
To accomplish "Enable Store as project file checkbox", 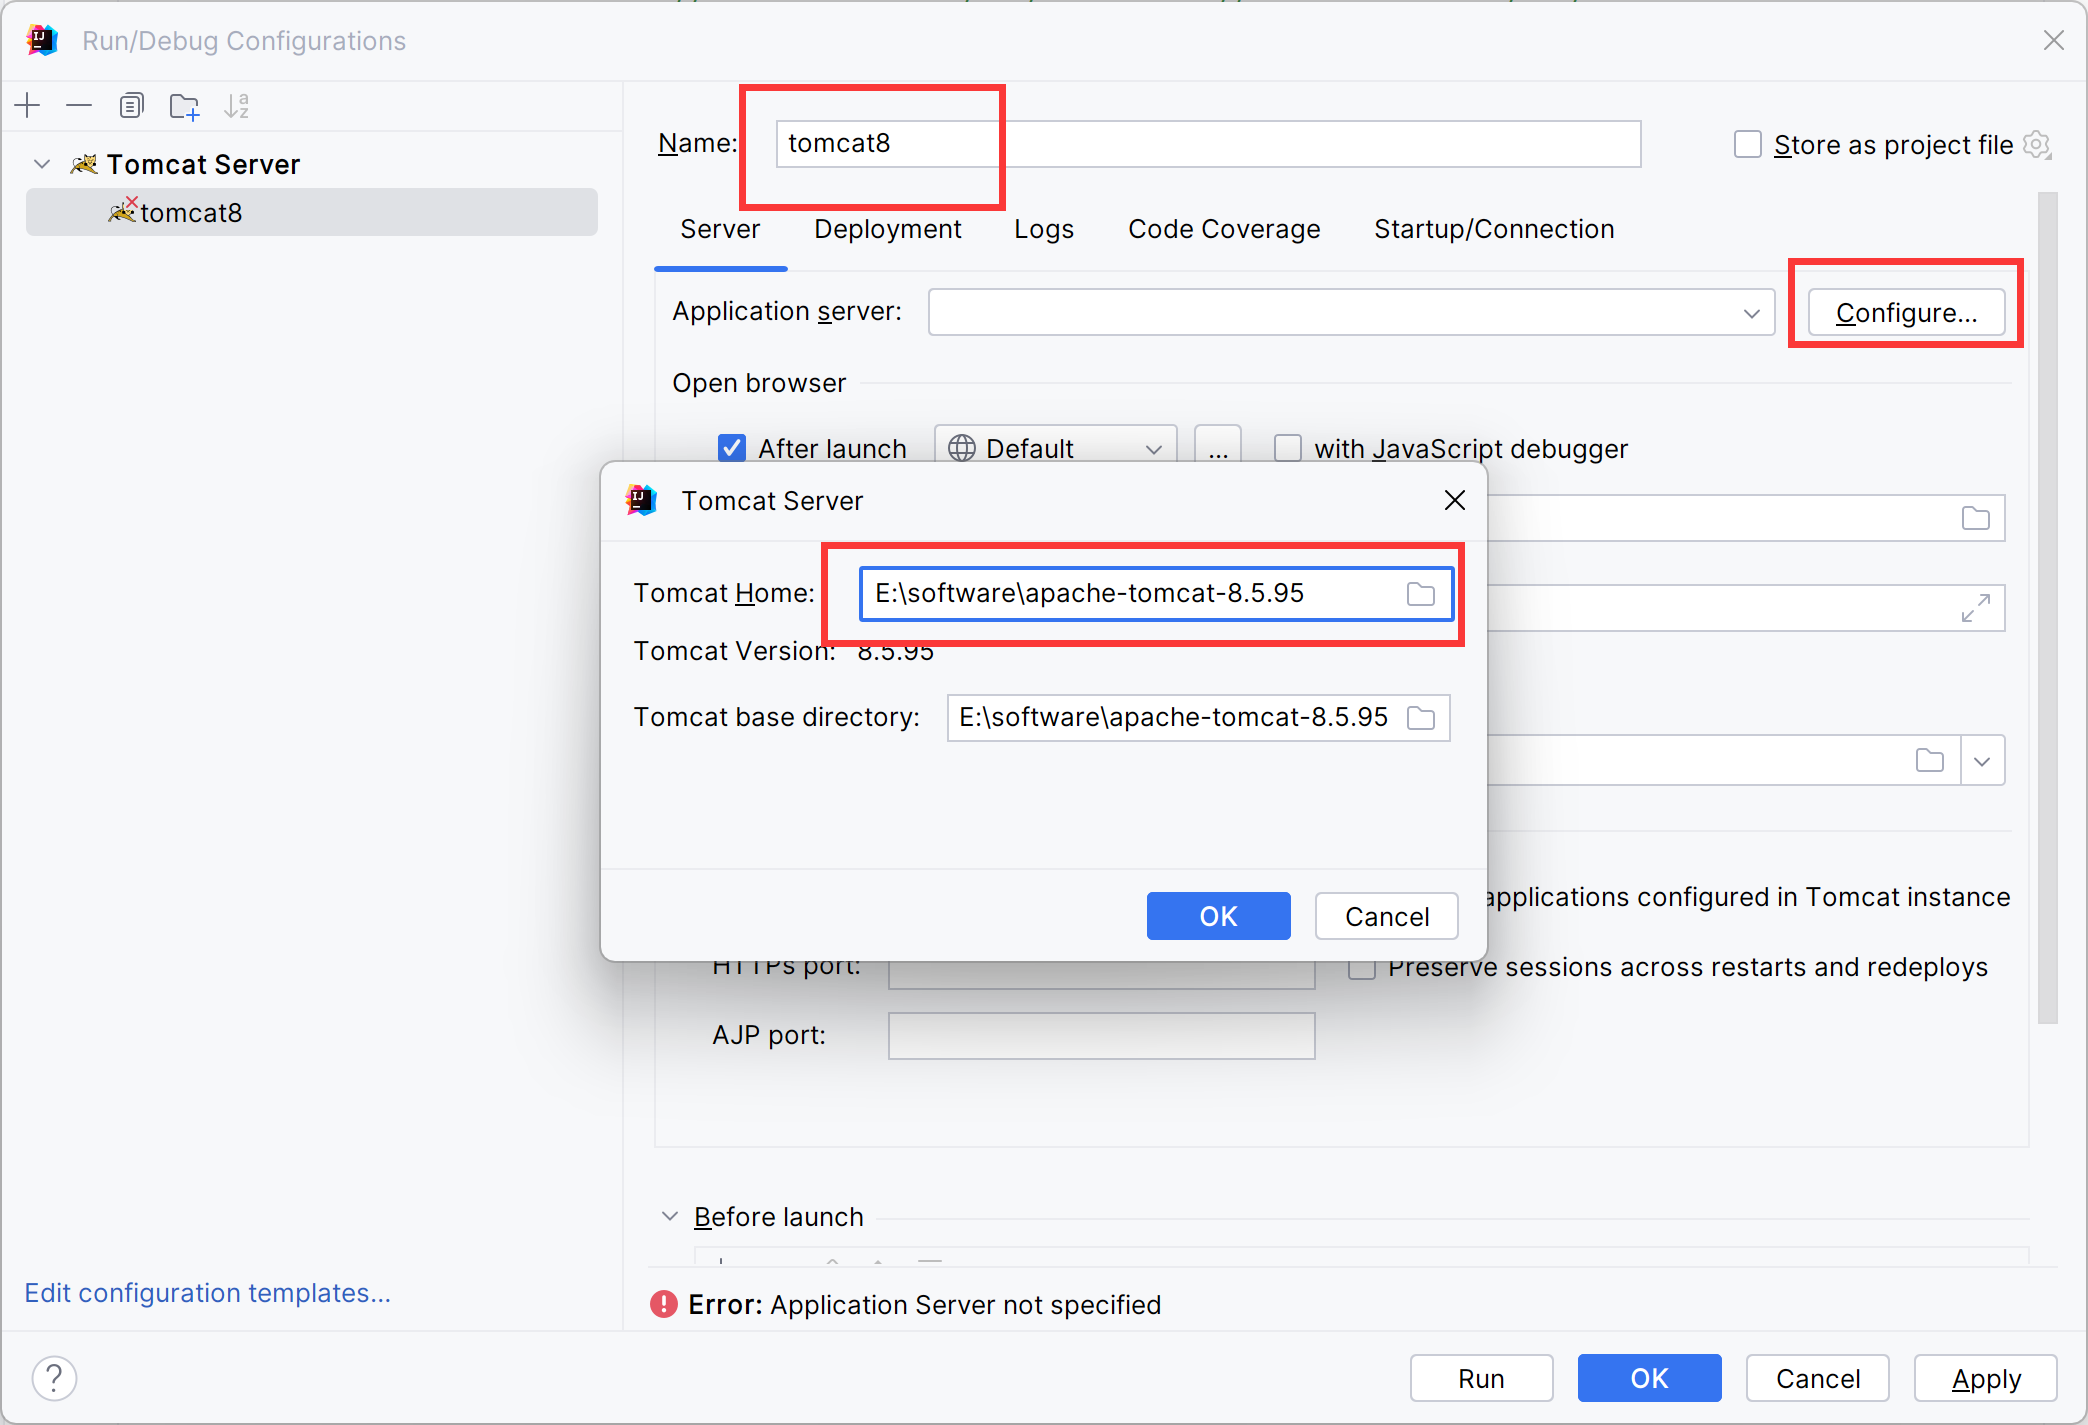I will coord(1747,144).
